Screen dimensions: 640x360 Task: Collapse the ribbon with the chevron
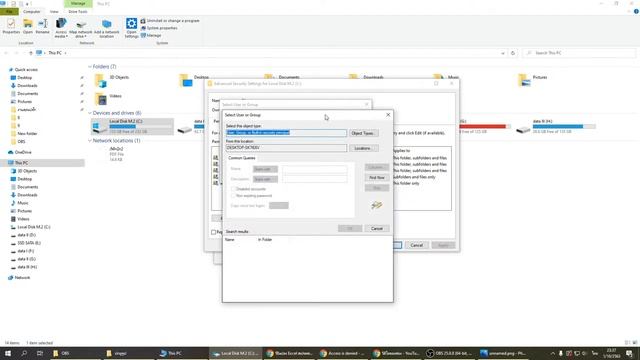click(x=630, y=11)
